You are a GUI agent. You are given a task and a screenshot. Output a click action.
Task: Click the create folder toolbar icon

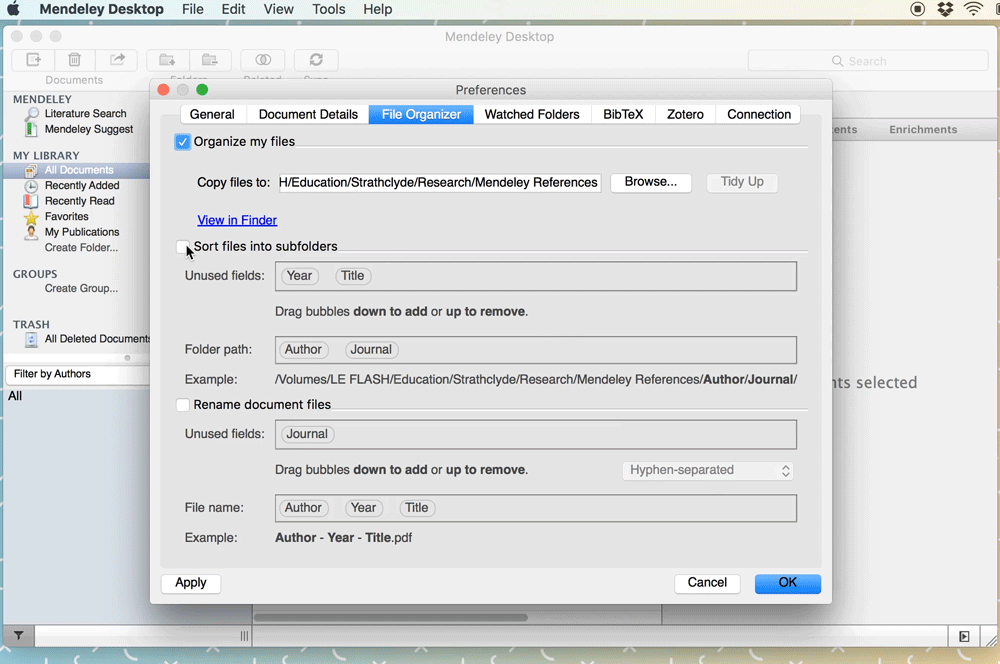coord(168,60)
